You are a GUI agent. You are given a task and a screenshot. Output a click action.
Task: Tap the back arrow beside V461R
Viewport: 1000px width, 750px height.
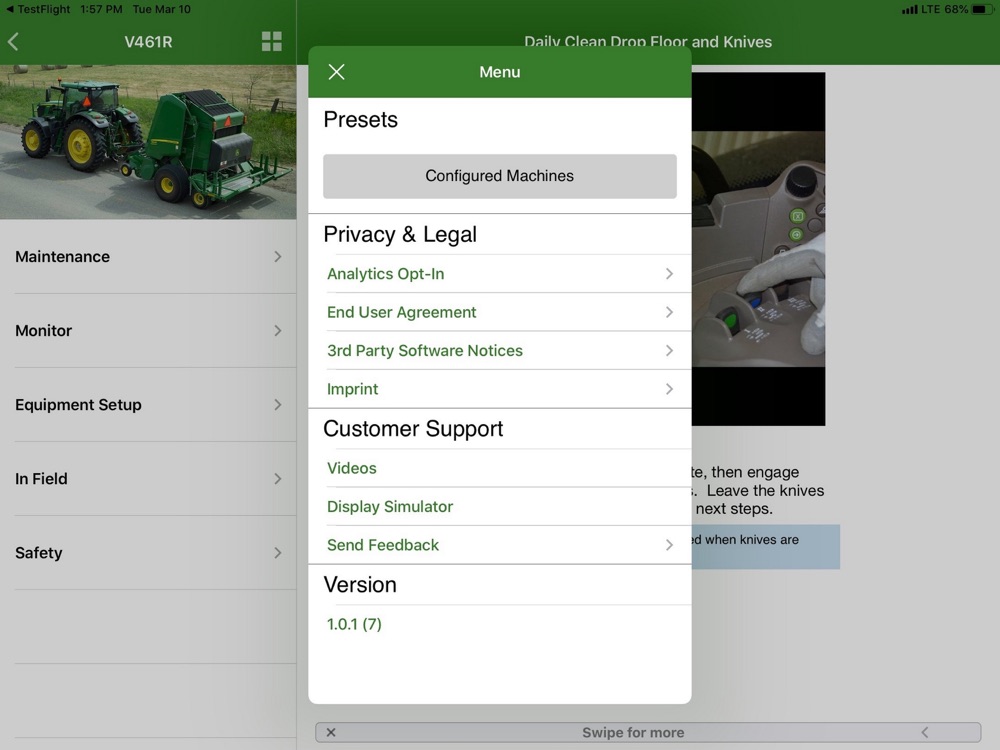click(13, 42)
